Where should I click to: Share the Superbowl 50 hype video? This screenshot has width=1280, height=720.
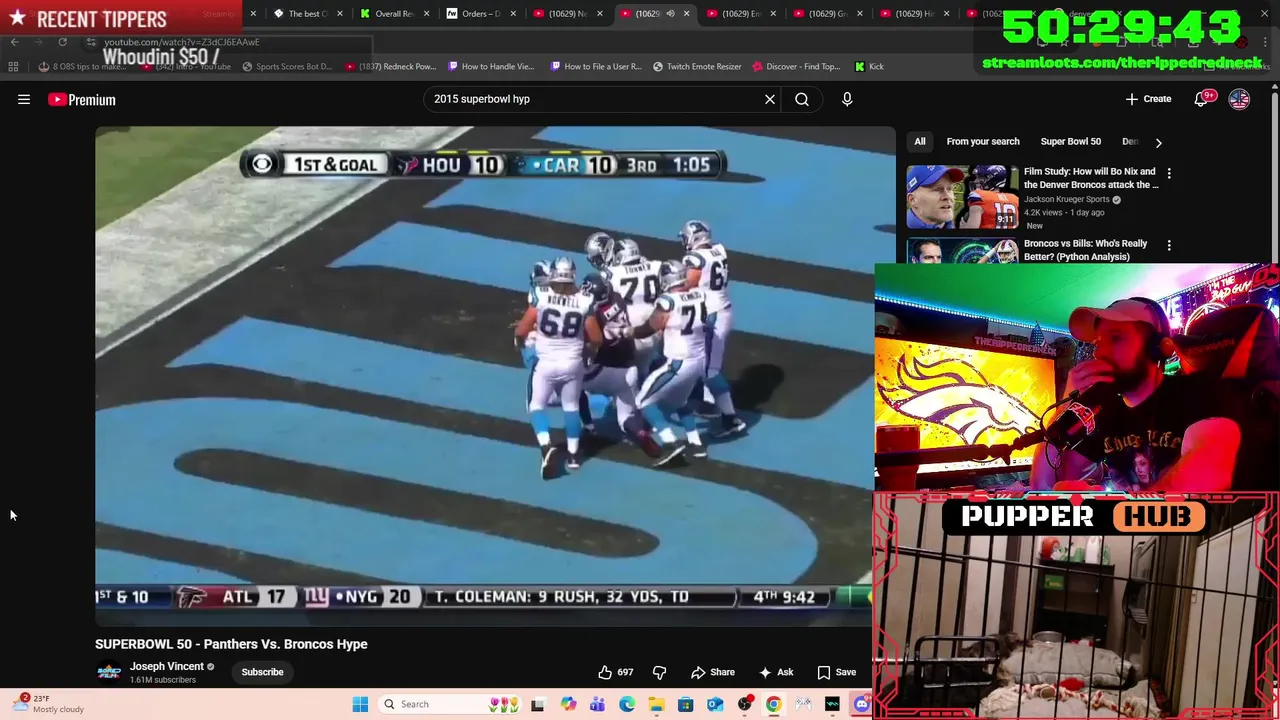pyautogui.click(x=713, y=672)
